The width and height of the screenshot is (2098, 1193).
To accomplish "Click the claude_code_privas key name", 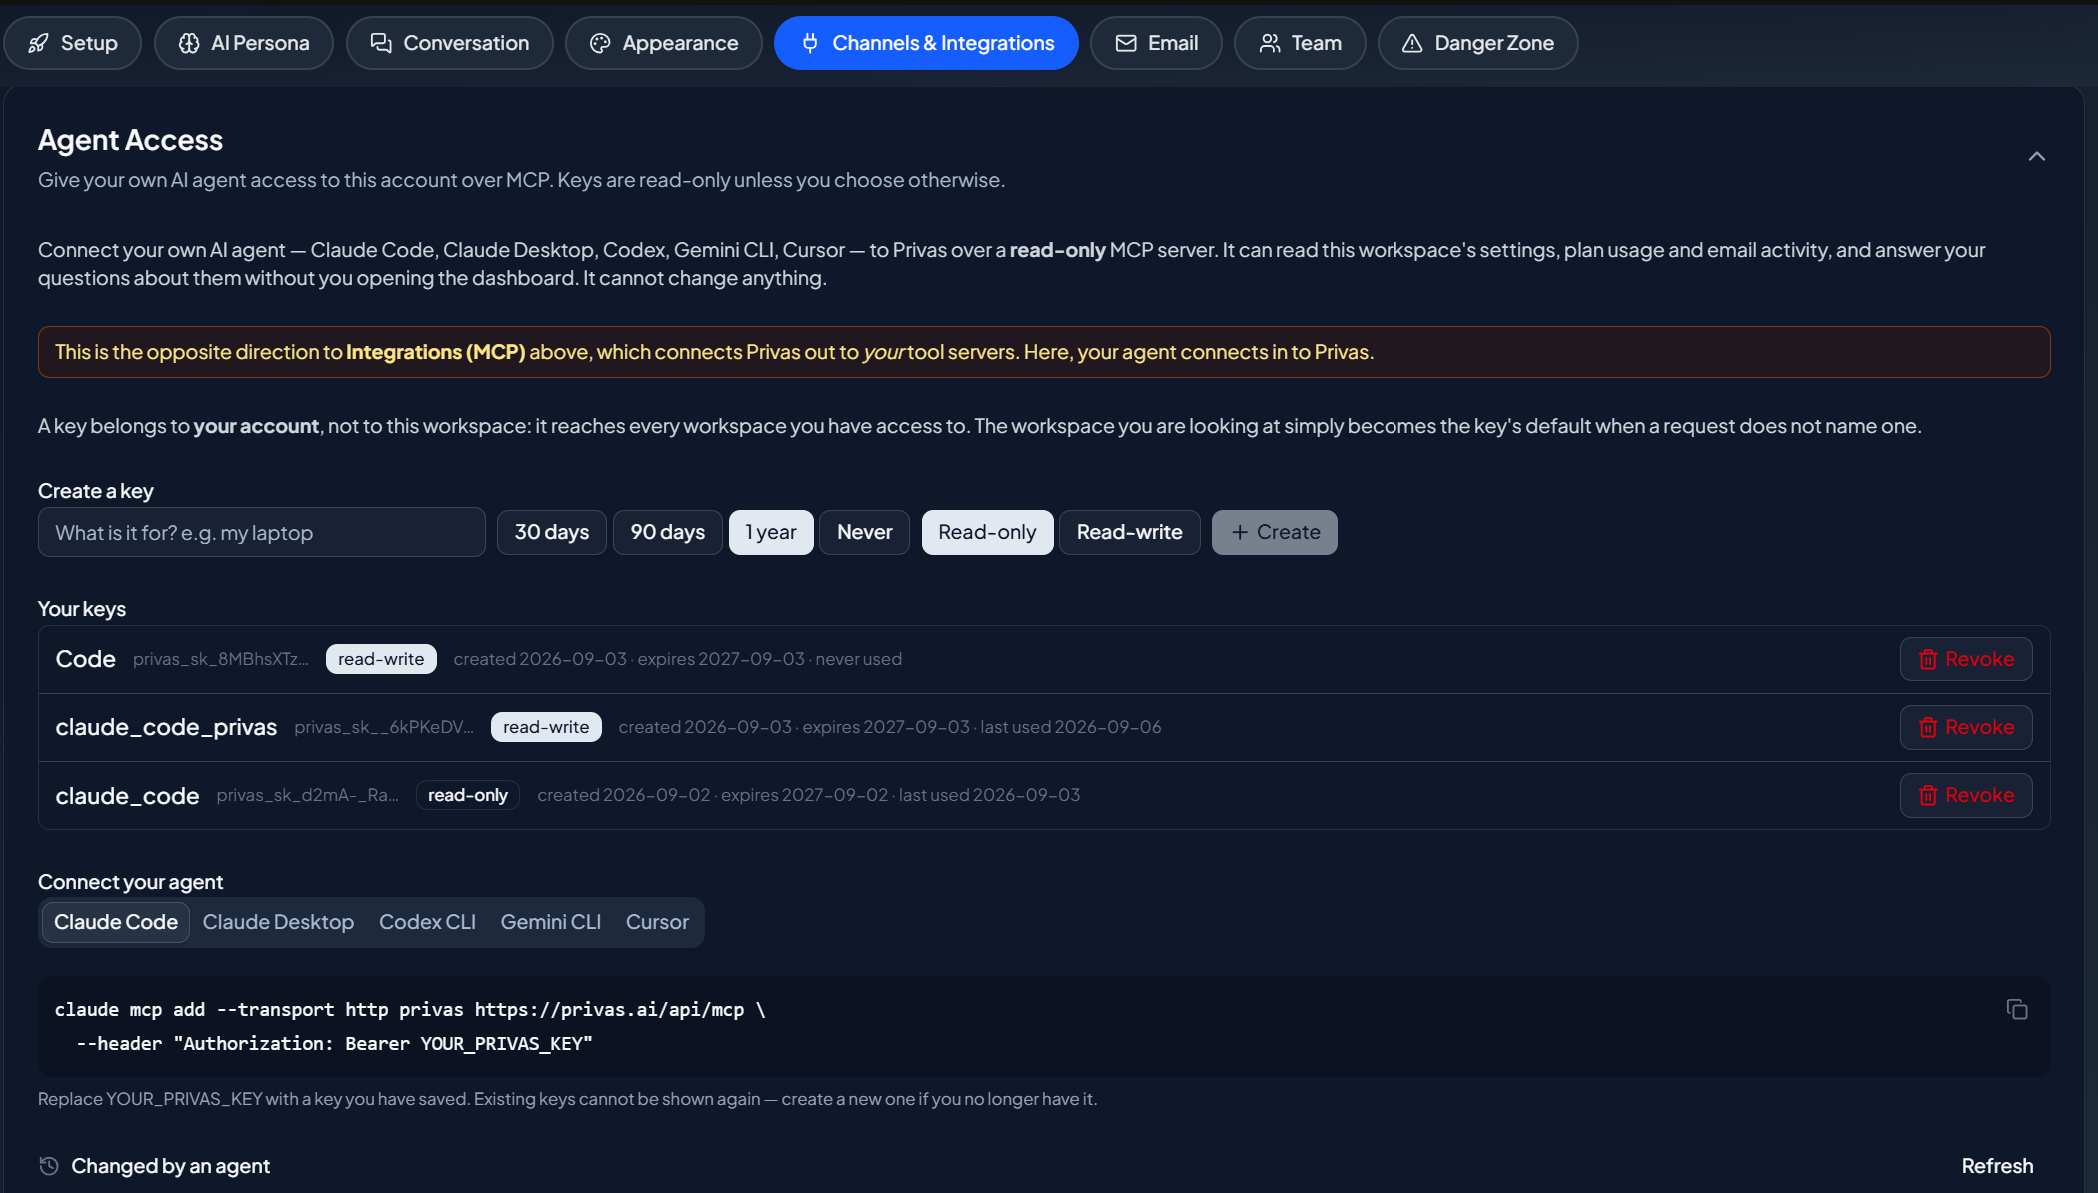I will (166, 727).
